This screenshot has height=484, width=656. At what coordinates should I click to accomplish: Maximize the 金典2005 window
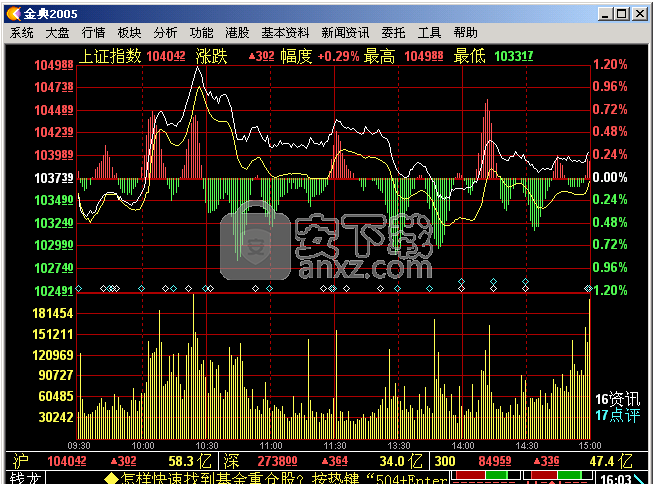pos(622,14)
